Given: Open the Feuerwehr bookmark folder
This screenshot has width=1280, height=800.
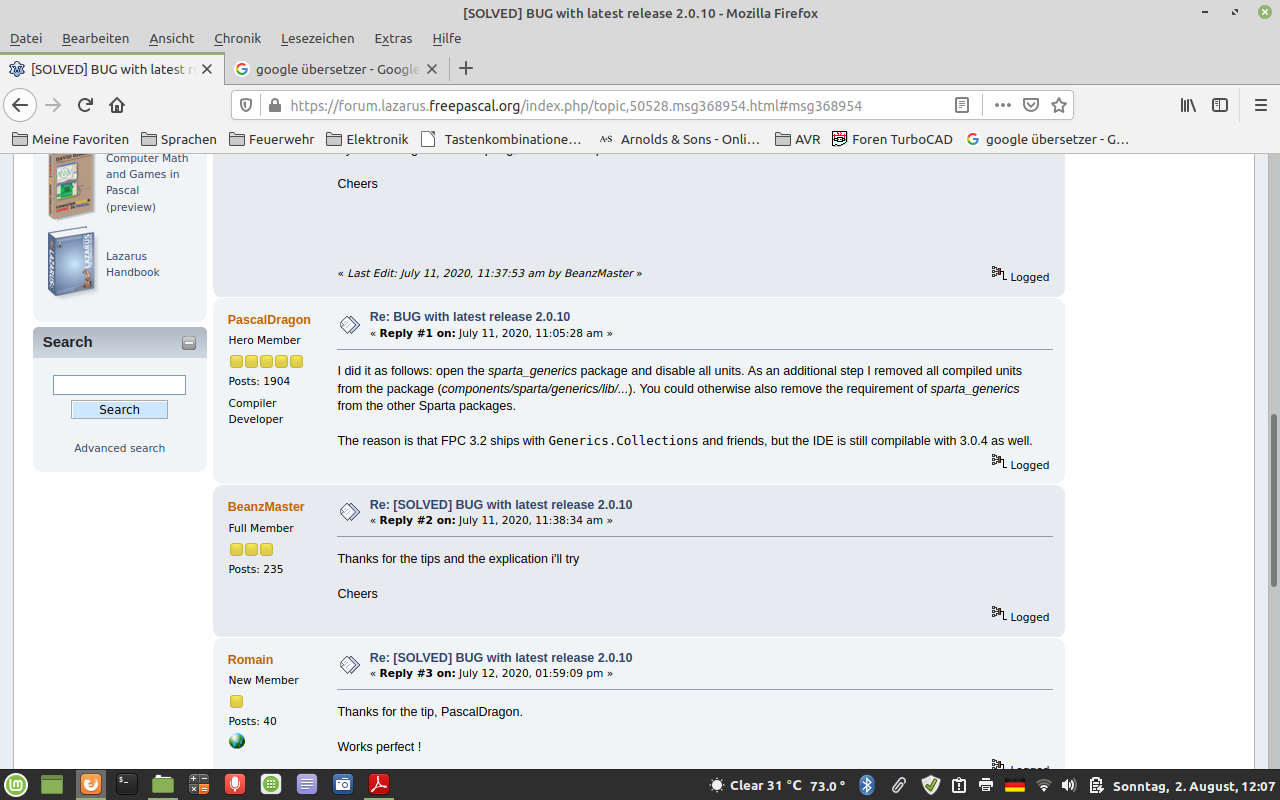Looking at the screenshot, I should click(272, 139).
